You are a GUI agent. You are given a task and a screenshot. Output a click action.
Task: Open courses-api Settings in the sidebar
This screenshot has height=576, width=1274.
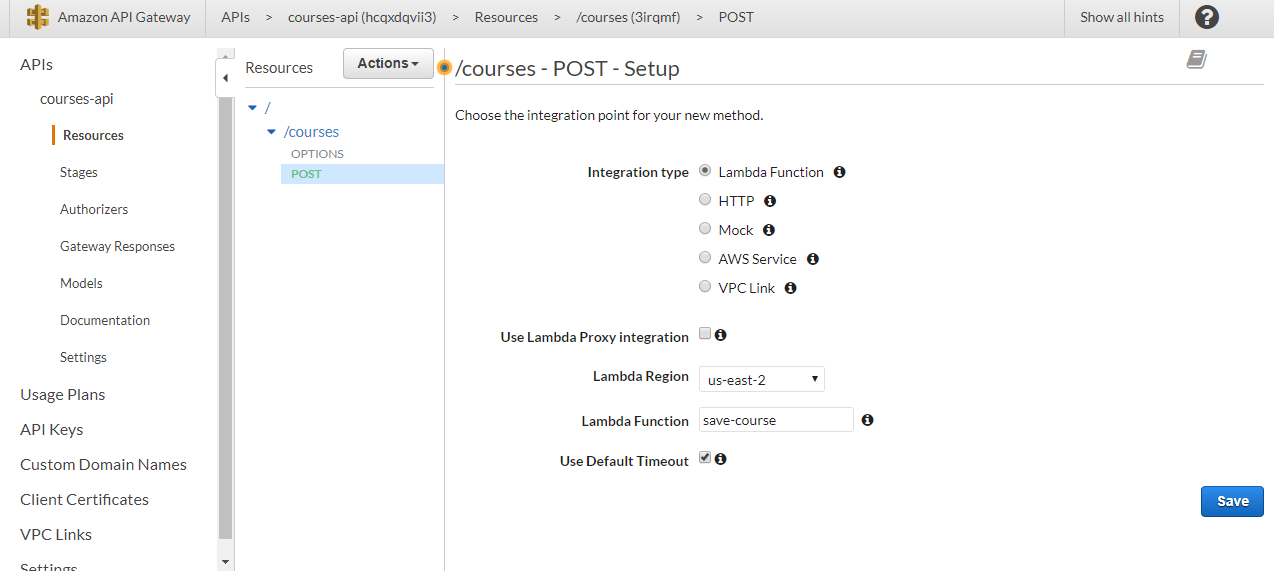83,357
